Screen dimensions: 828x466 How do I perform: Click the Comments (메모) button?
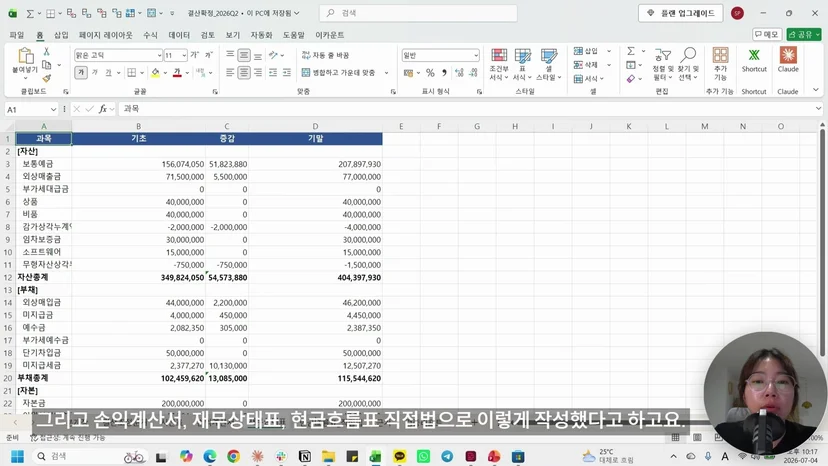767,34
